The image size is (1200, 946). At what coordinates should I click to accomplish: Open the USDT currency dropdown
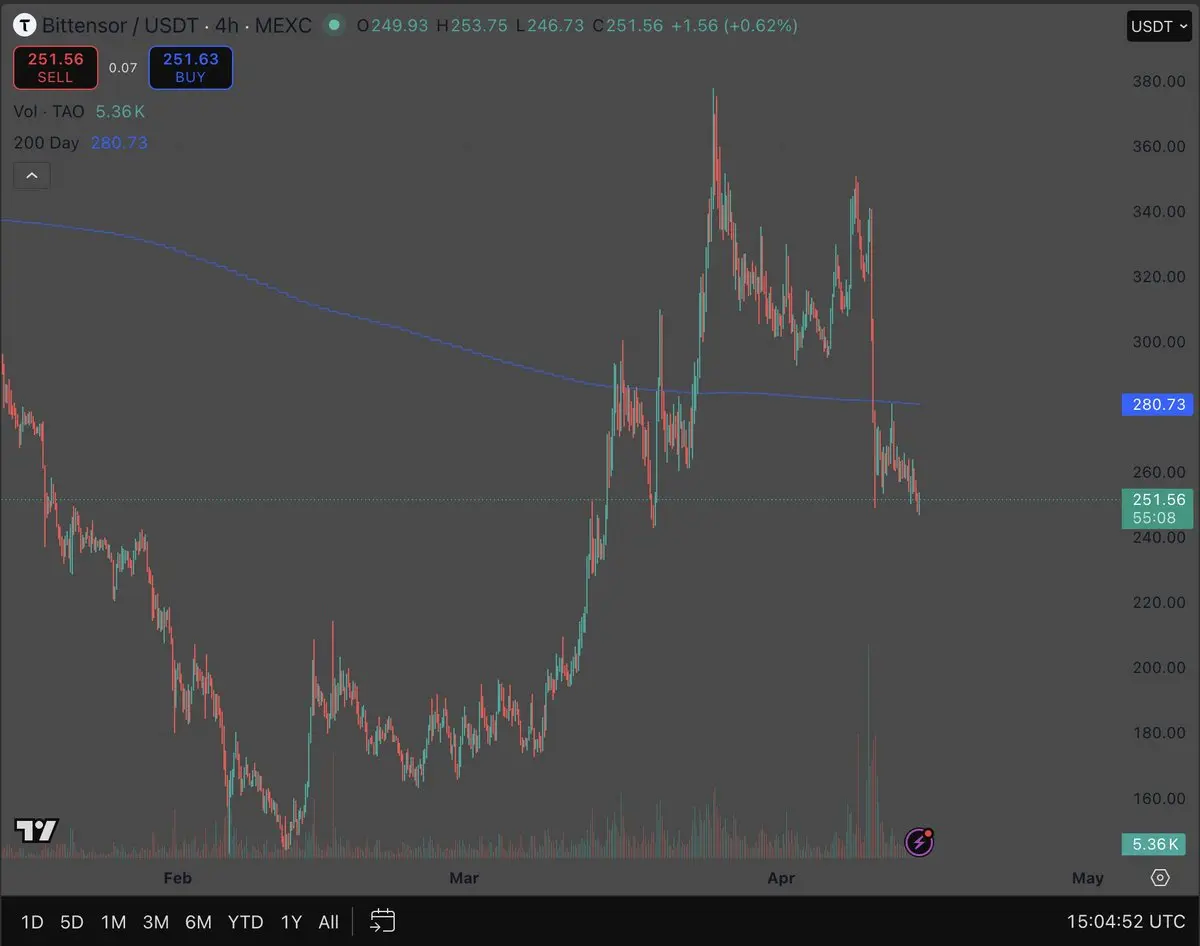pyautogui.click(x=1160, y=26)
